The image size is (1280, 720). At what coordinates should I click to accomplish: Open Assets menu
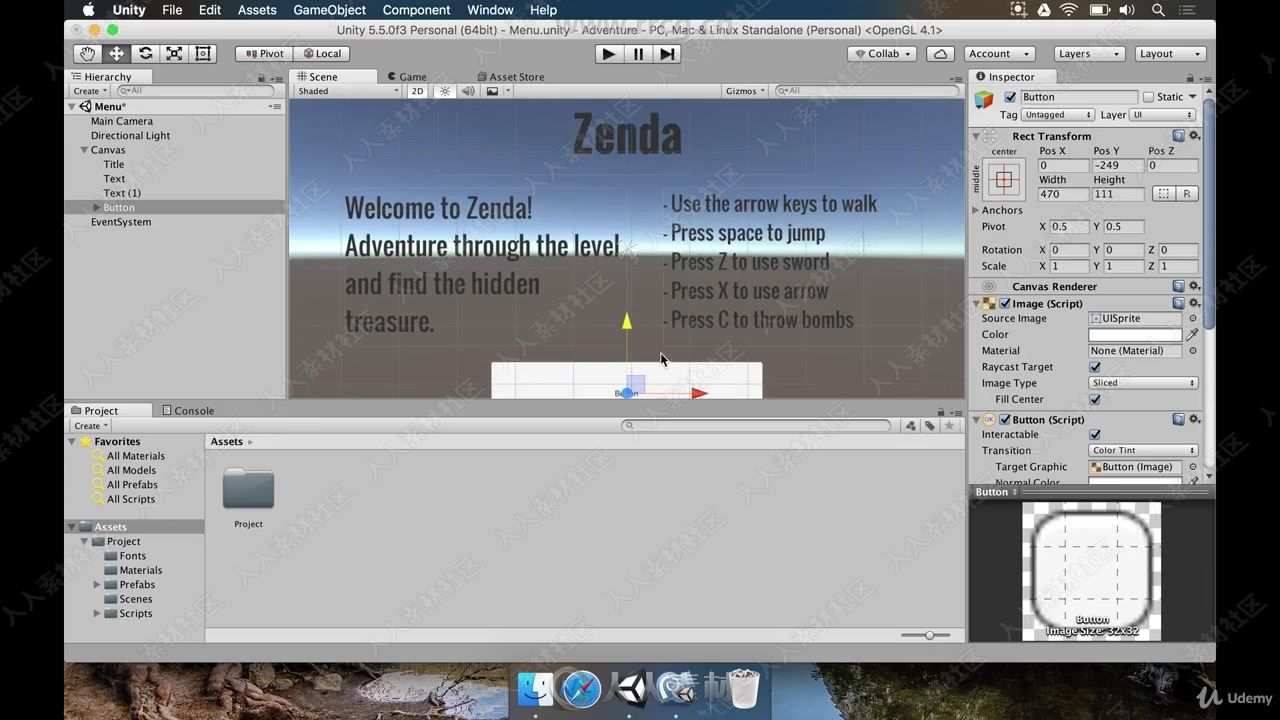pos(257,10)
